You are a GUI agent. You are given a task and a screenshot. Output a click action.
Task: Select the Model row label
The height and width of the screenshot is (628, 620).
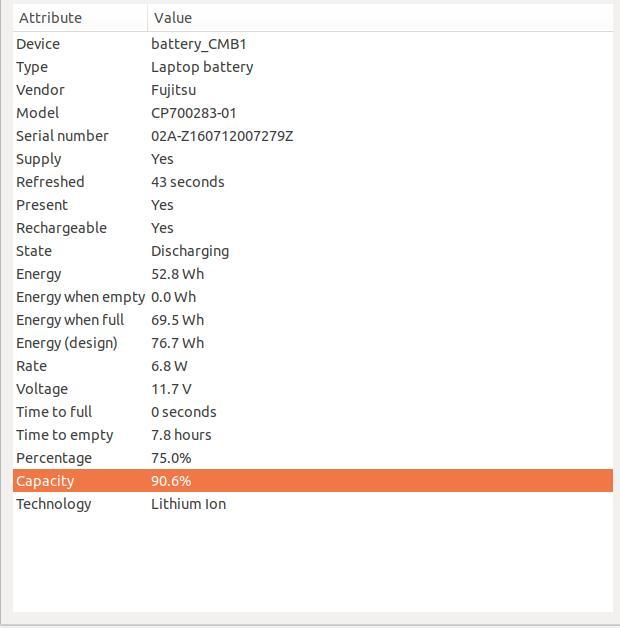pos(38,113)
